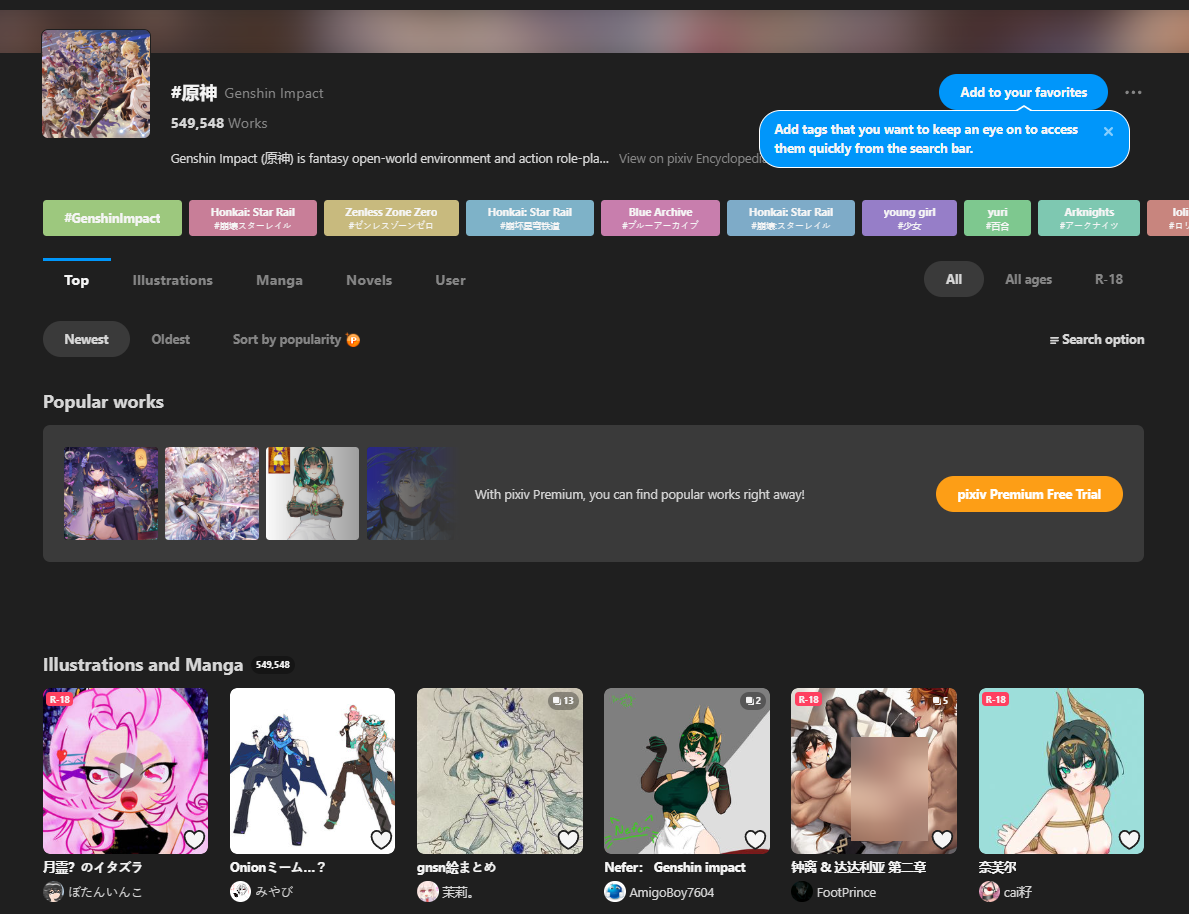Open popular works thumbnail of green-haired character
The image size is (1189, 914).
(312, 493)
